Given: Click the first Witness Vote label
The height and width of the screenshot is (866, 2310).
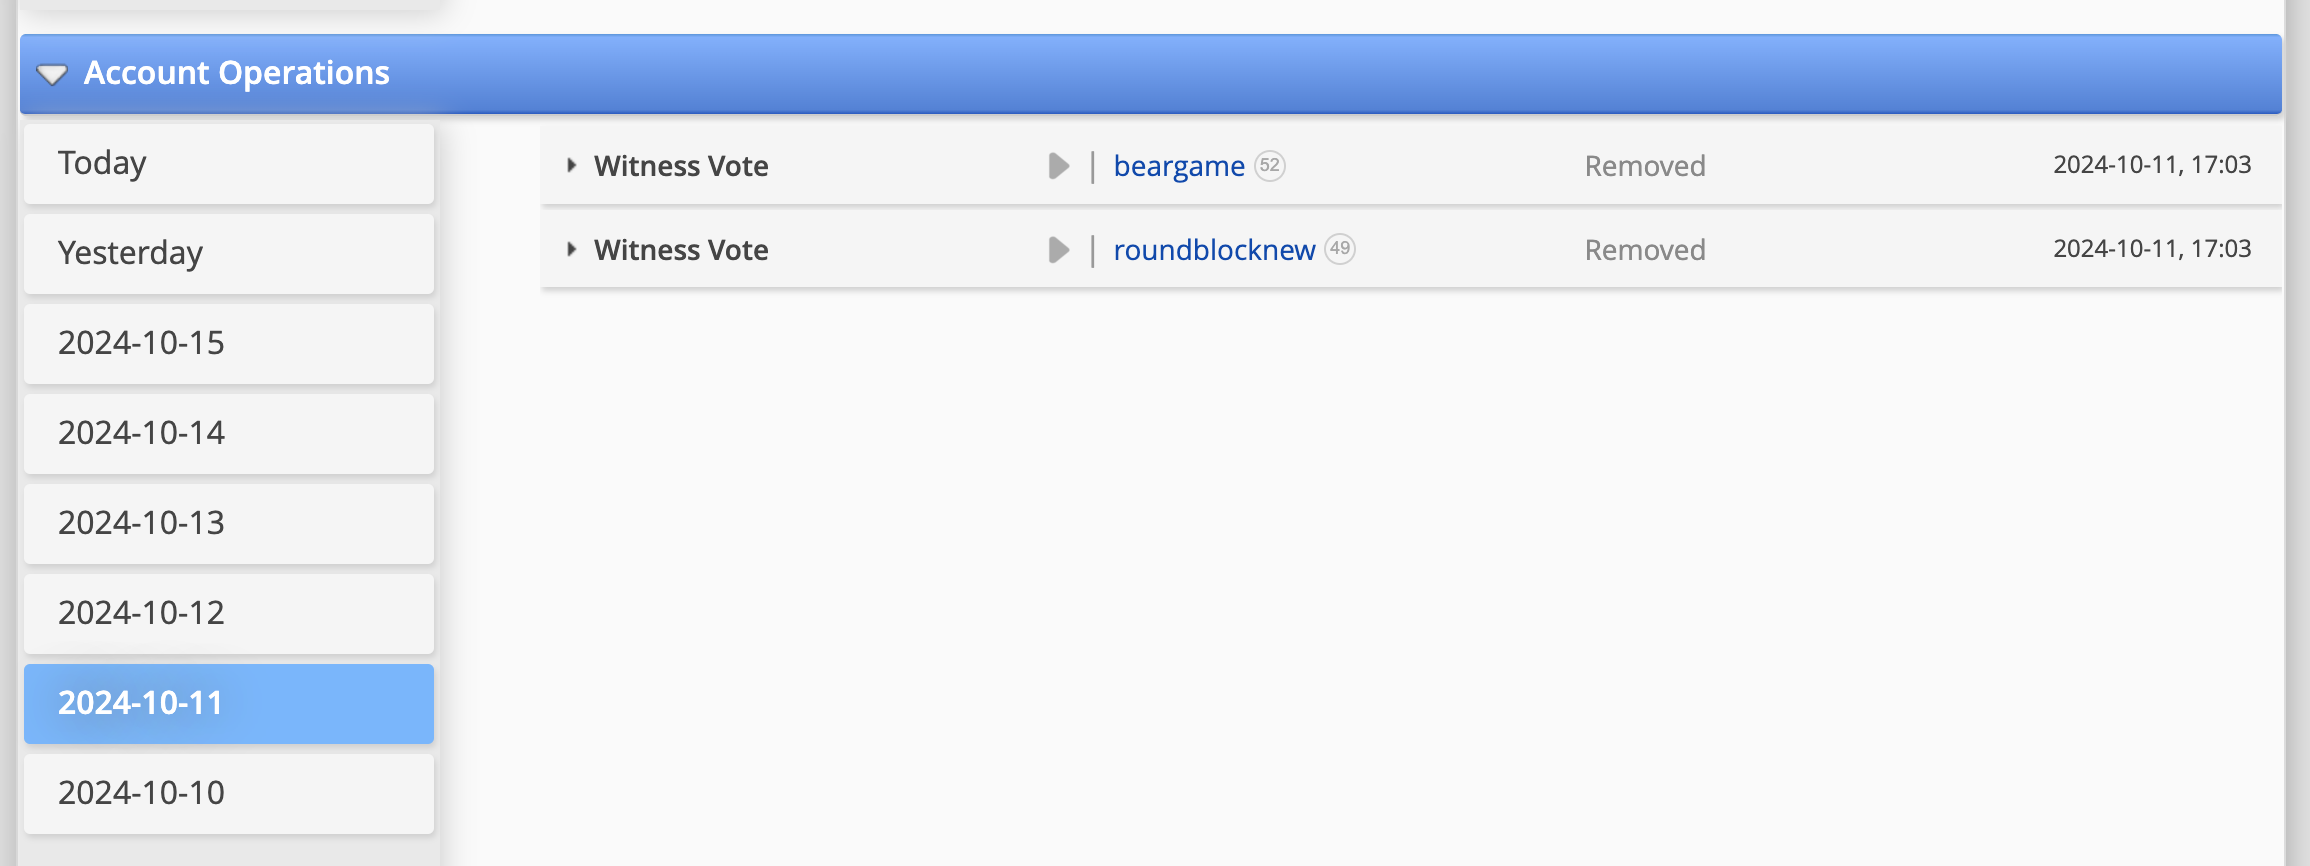Looking at the screenshot, I should coord(681,166).
